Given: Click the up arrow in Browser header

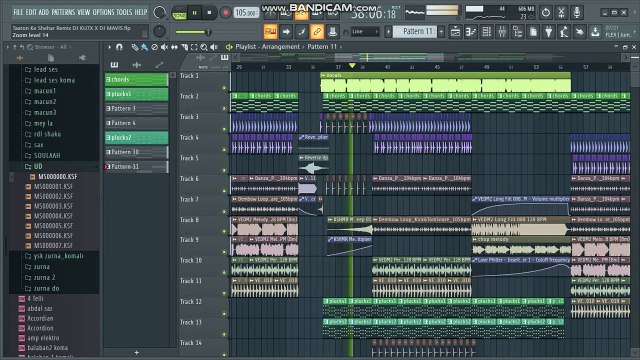Looking at the screenshot, I should point(14,47).
